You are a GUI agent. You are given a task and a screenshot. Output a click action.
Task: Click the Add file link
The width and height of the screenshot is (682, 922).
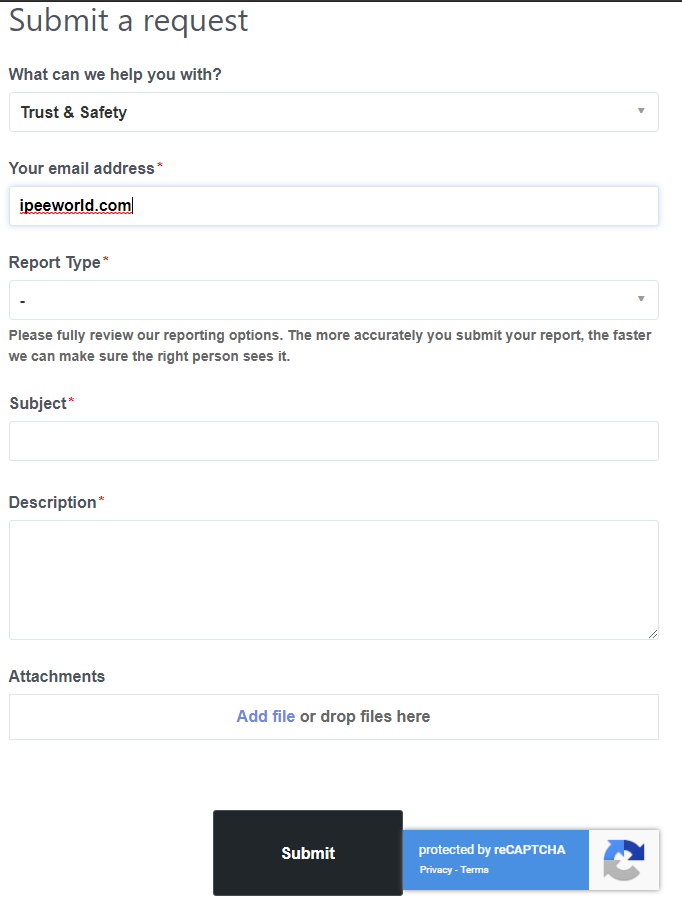pos(265,716)
